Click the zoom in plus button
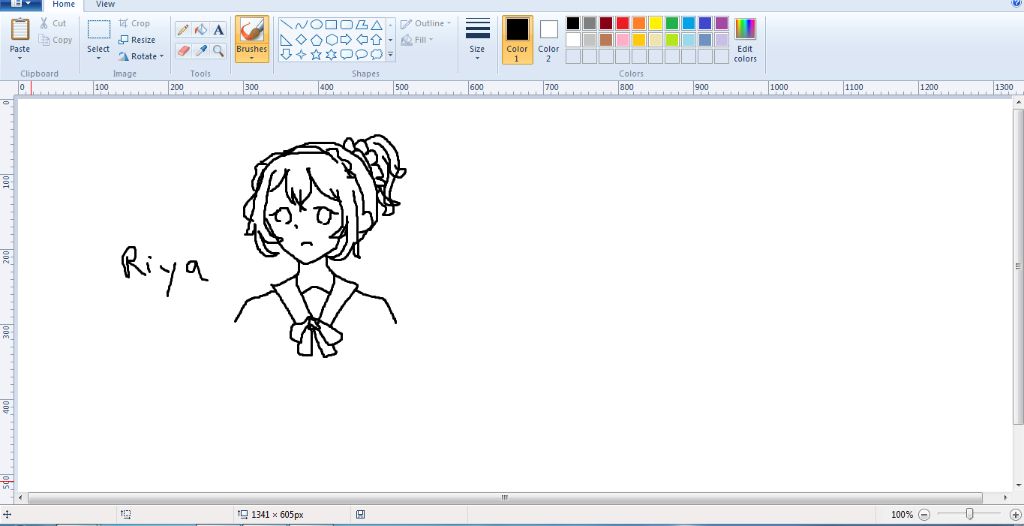This screenshot has width=1024, height=526. tap(1015, 515)
